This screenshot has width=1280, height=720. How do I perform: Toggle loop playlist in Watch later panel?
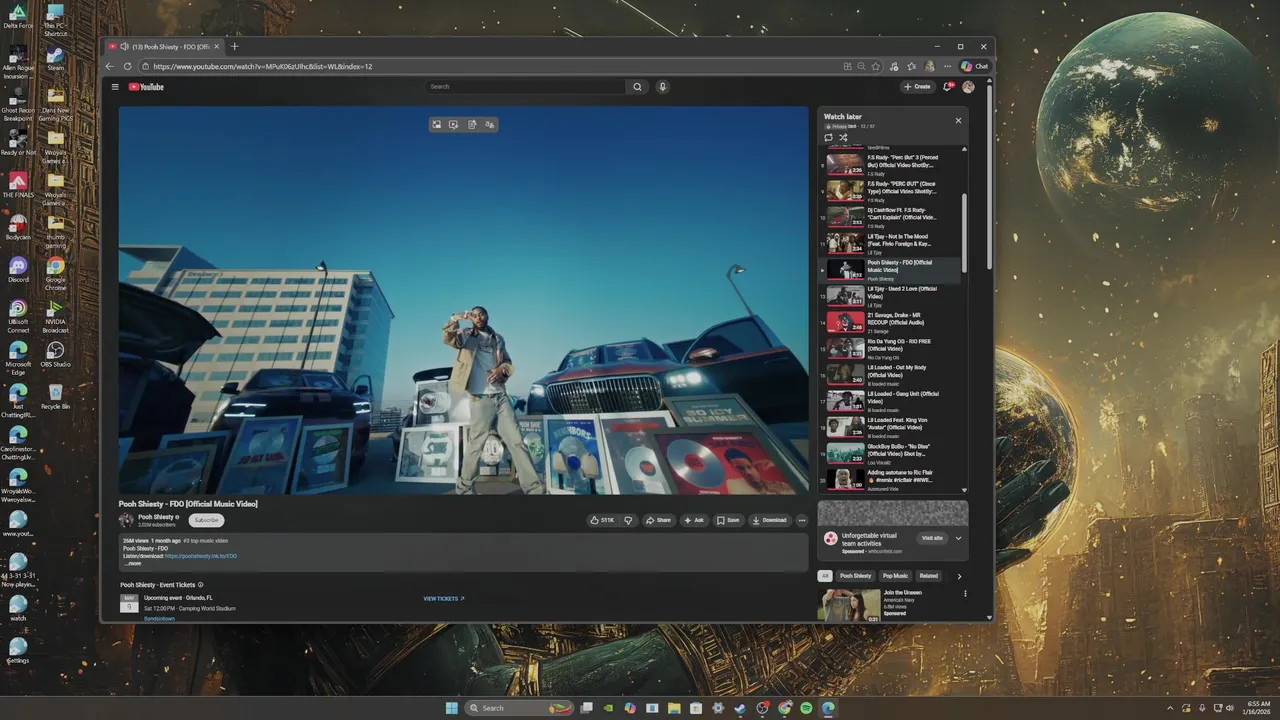click(829, 137)
